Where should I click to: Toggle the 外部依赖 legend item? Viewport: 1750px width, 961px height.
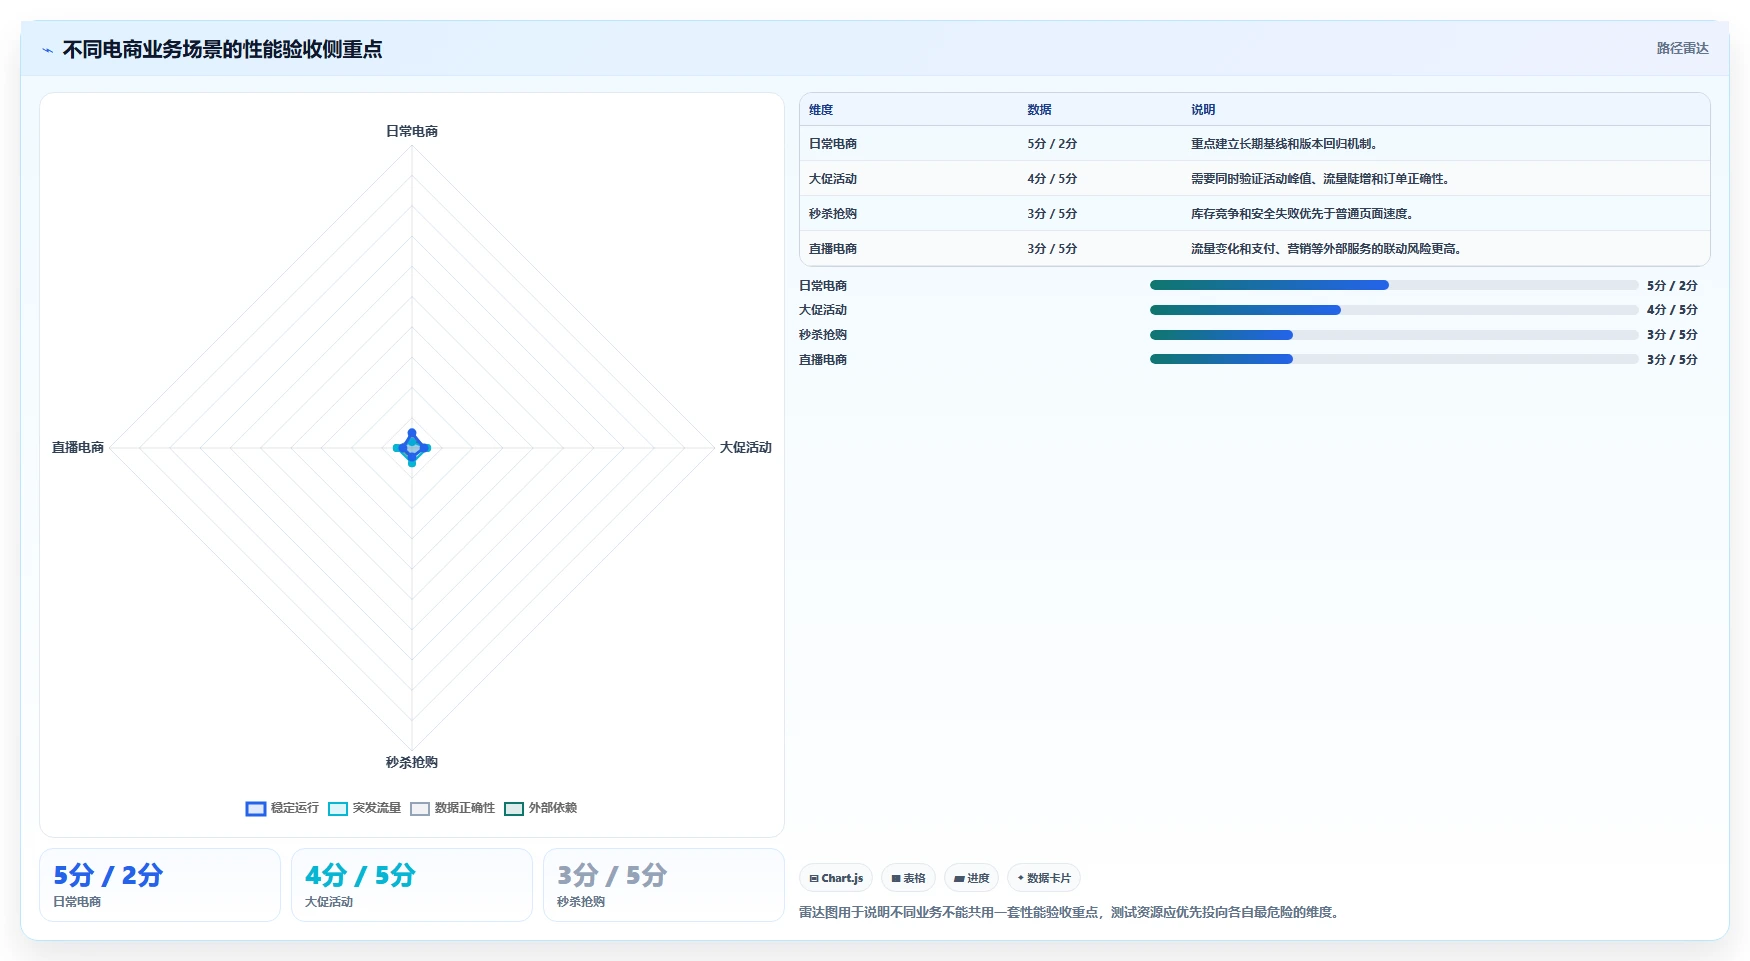pyautogui.click(x=540, y=808)
